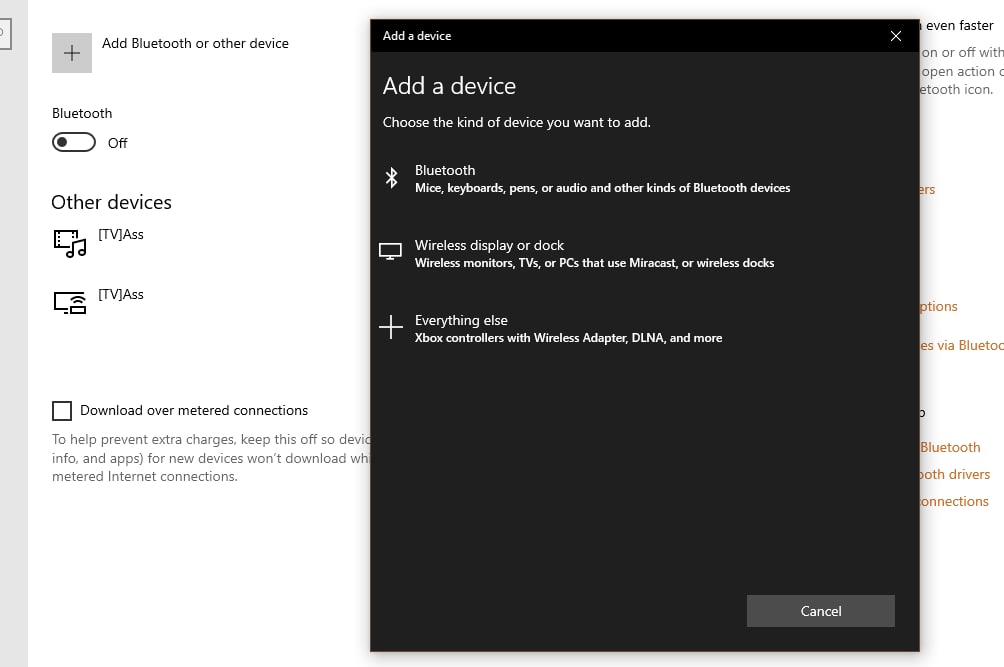The height and width of the screenshot is (667, 1004).
Task: Close the Add a device dialog
Action: click(895, 36)
